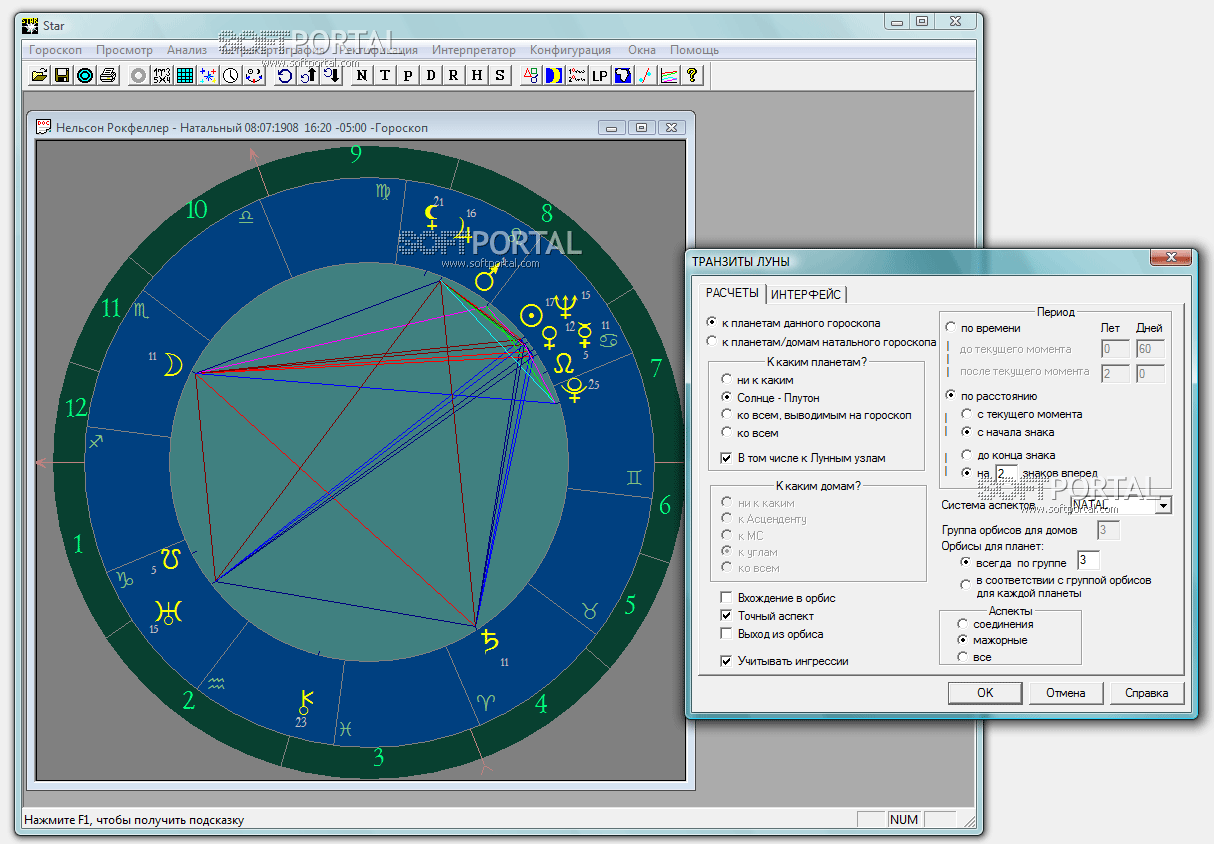
Task: Open the 'Конфигурация' menu
Action: pos(570,50)
